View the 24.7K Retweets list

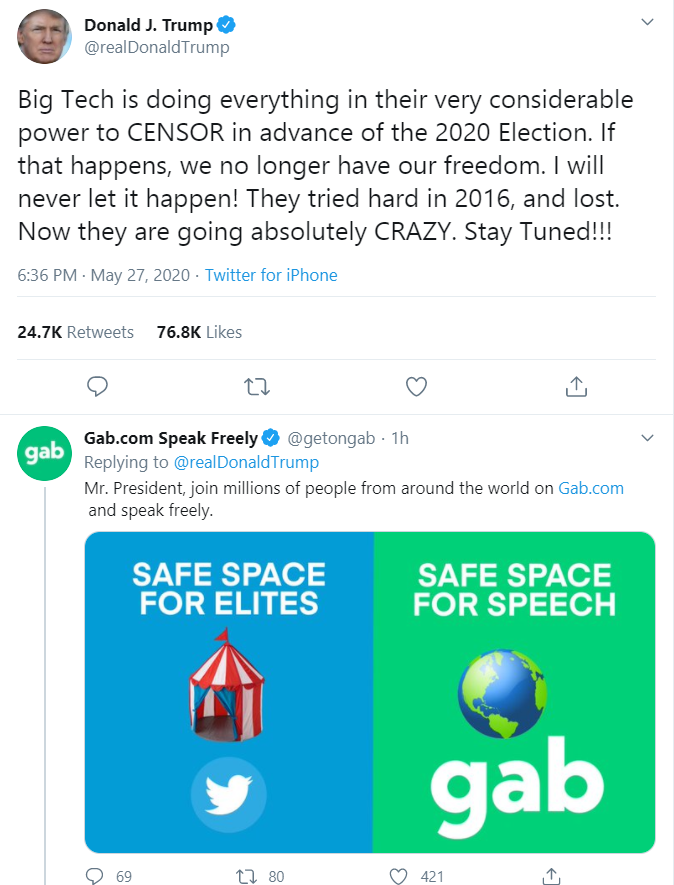click(x=76, y=332)
